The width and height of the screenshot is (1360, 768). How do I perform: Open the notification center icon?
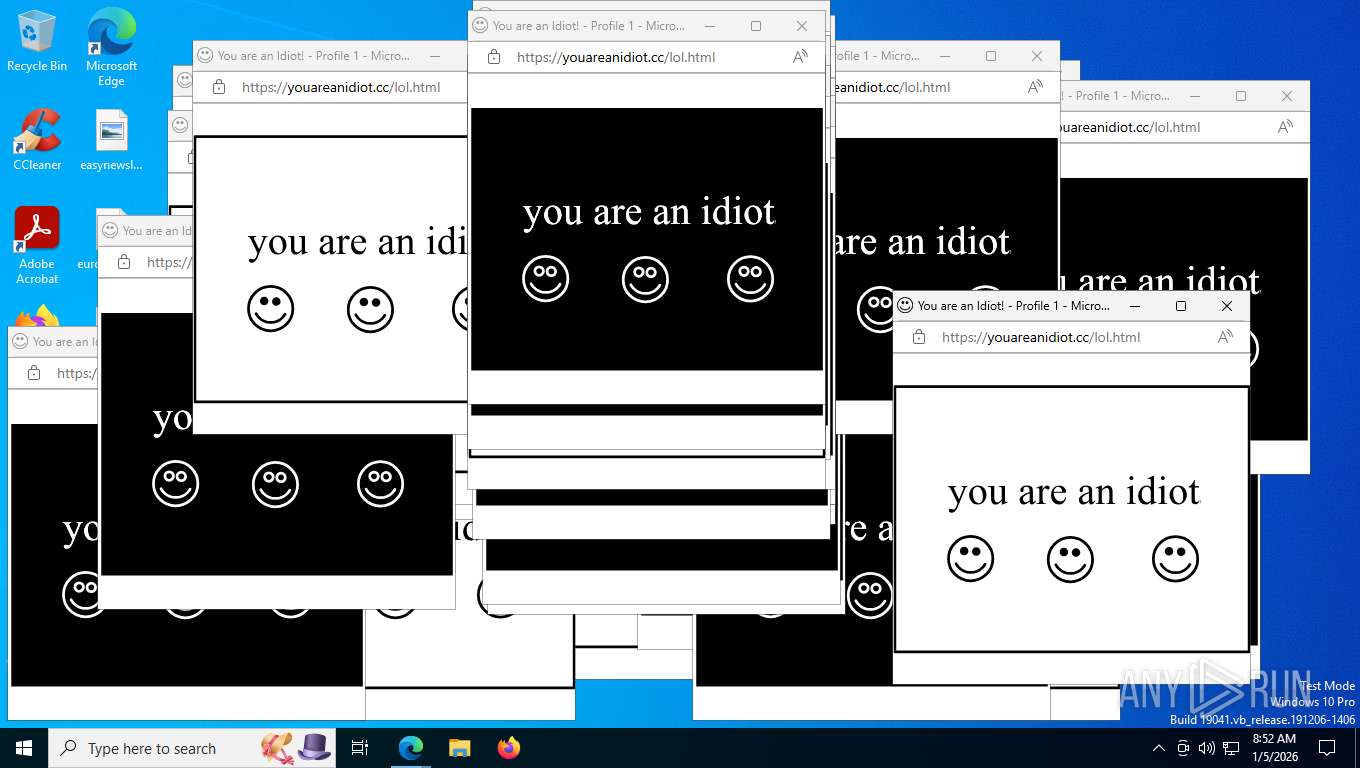pyautogui.click(x=1327, y=748)
